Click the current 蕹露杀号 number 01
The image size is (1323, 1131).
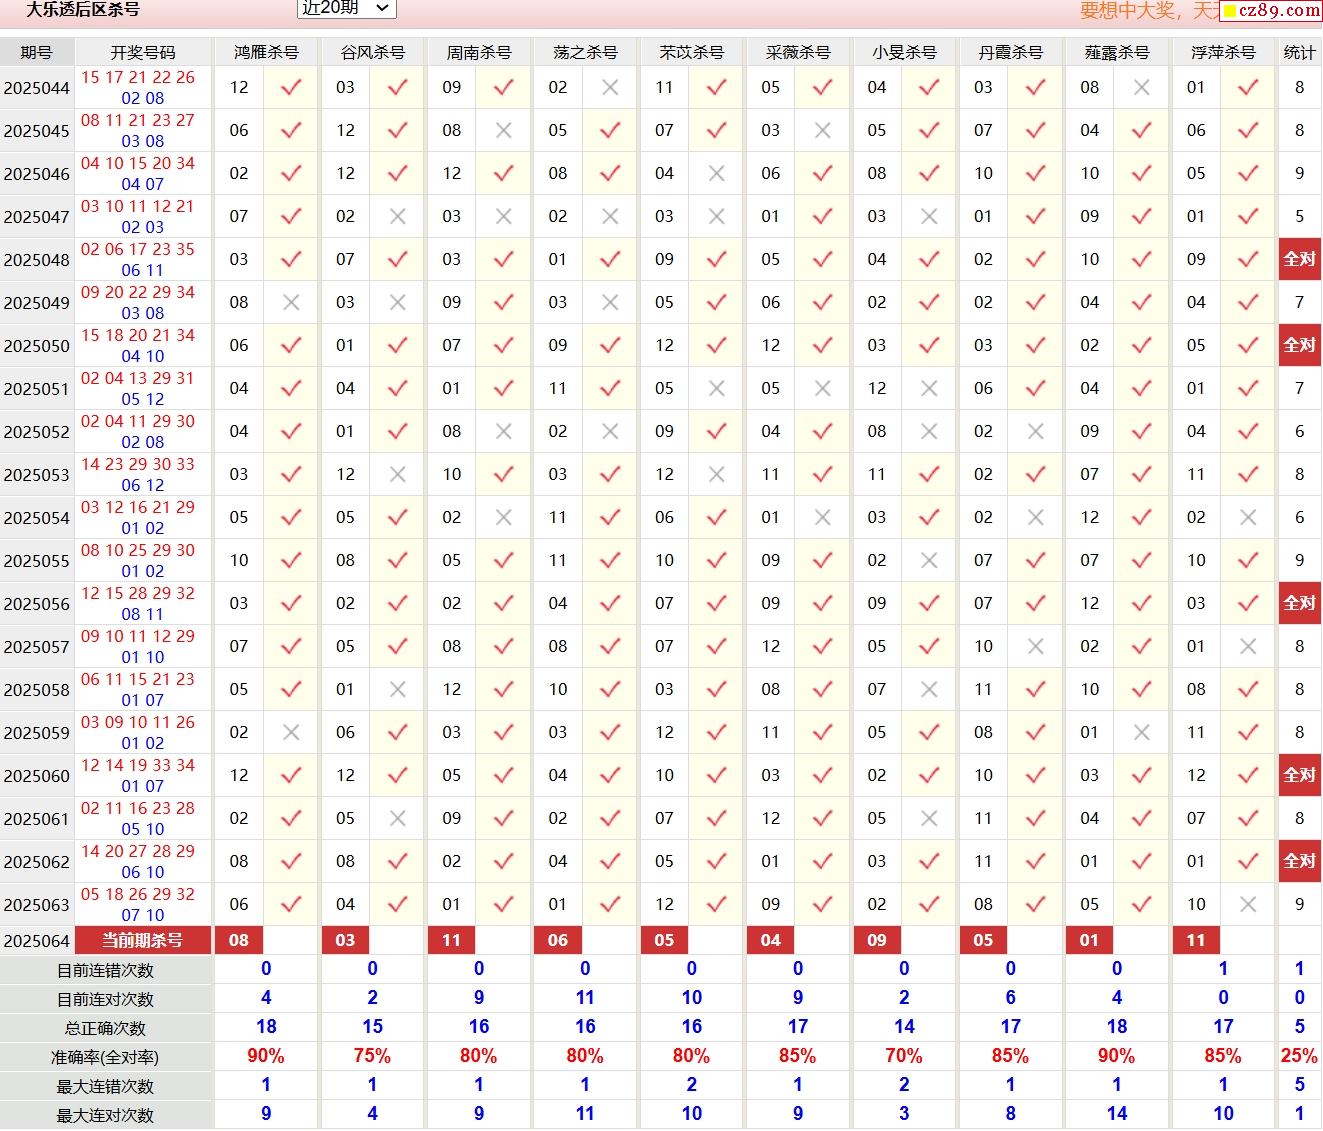coord(1090,941)
